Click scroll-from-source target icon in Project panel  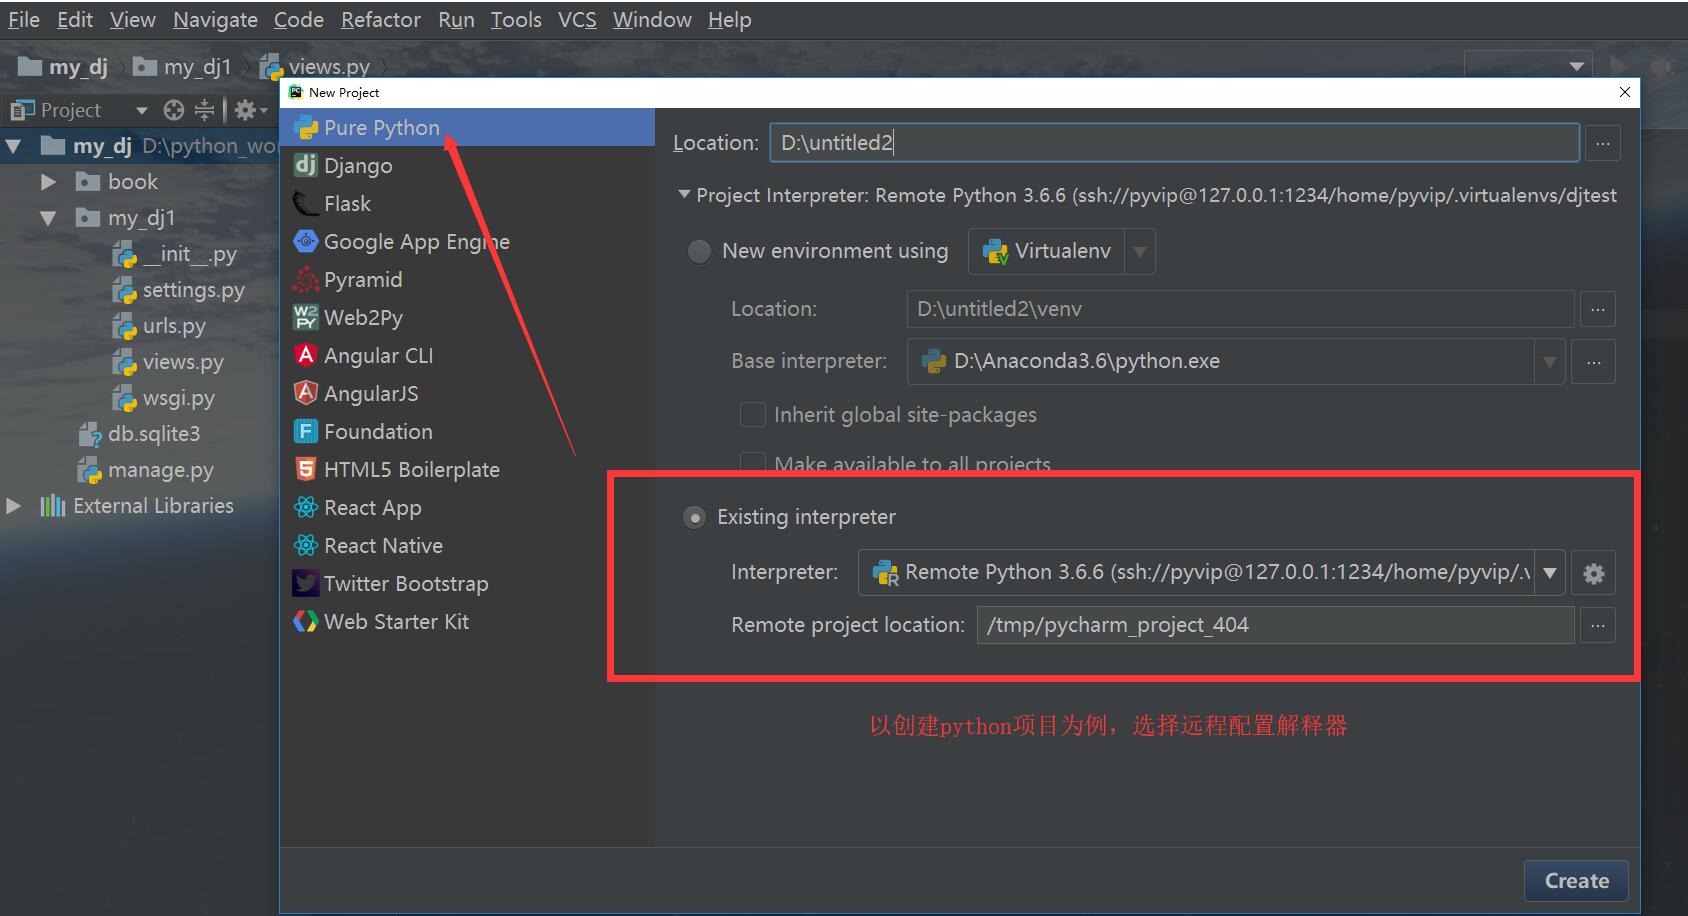[x=174, y=110]
